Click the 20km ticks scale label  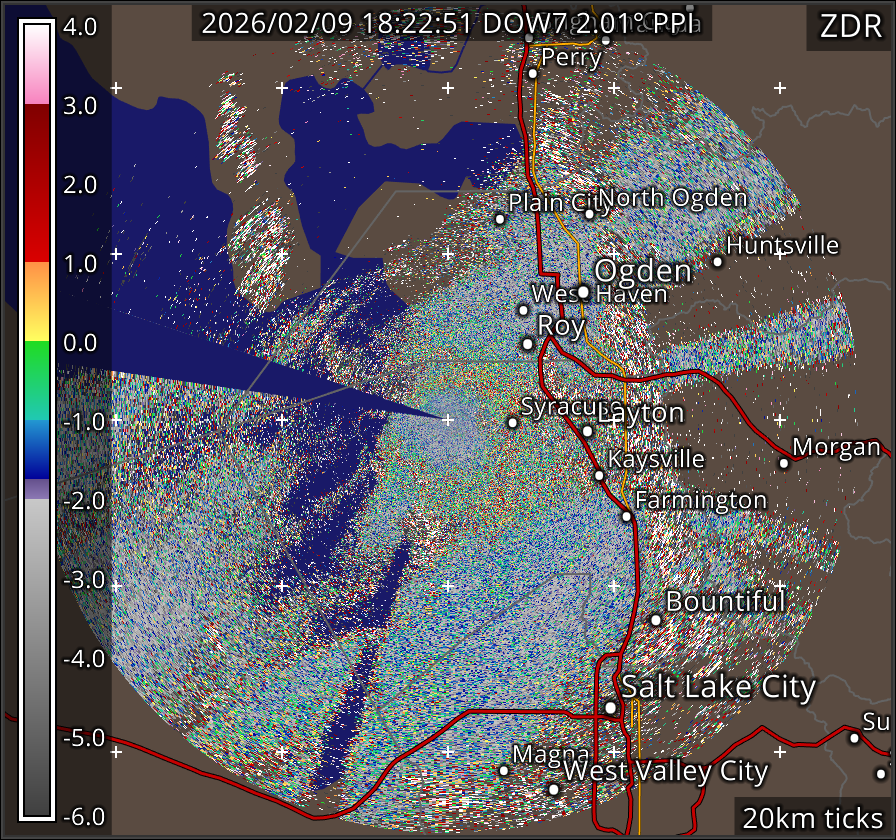(812, 818)
